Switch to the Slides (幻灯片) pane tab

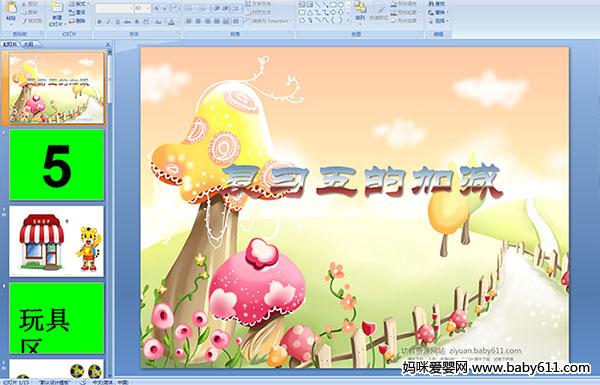[x=10, y=44]
